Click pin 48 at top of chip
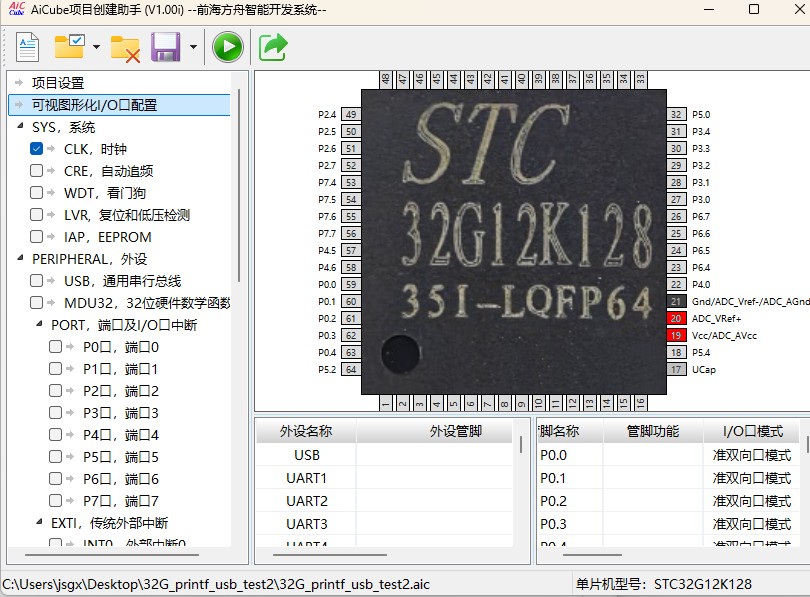The width and height of the screenshot is (810, 597). point(385,80)
